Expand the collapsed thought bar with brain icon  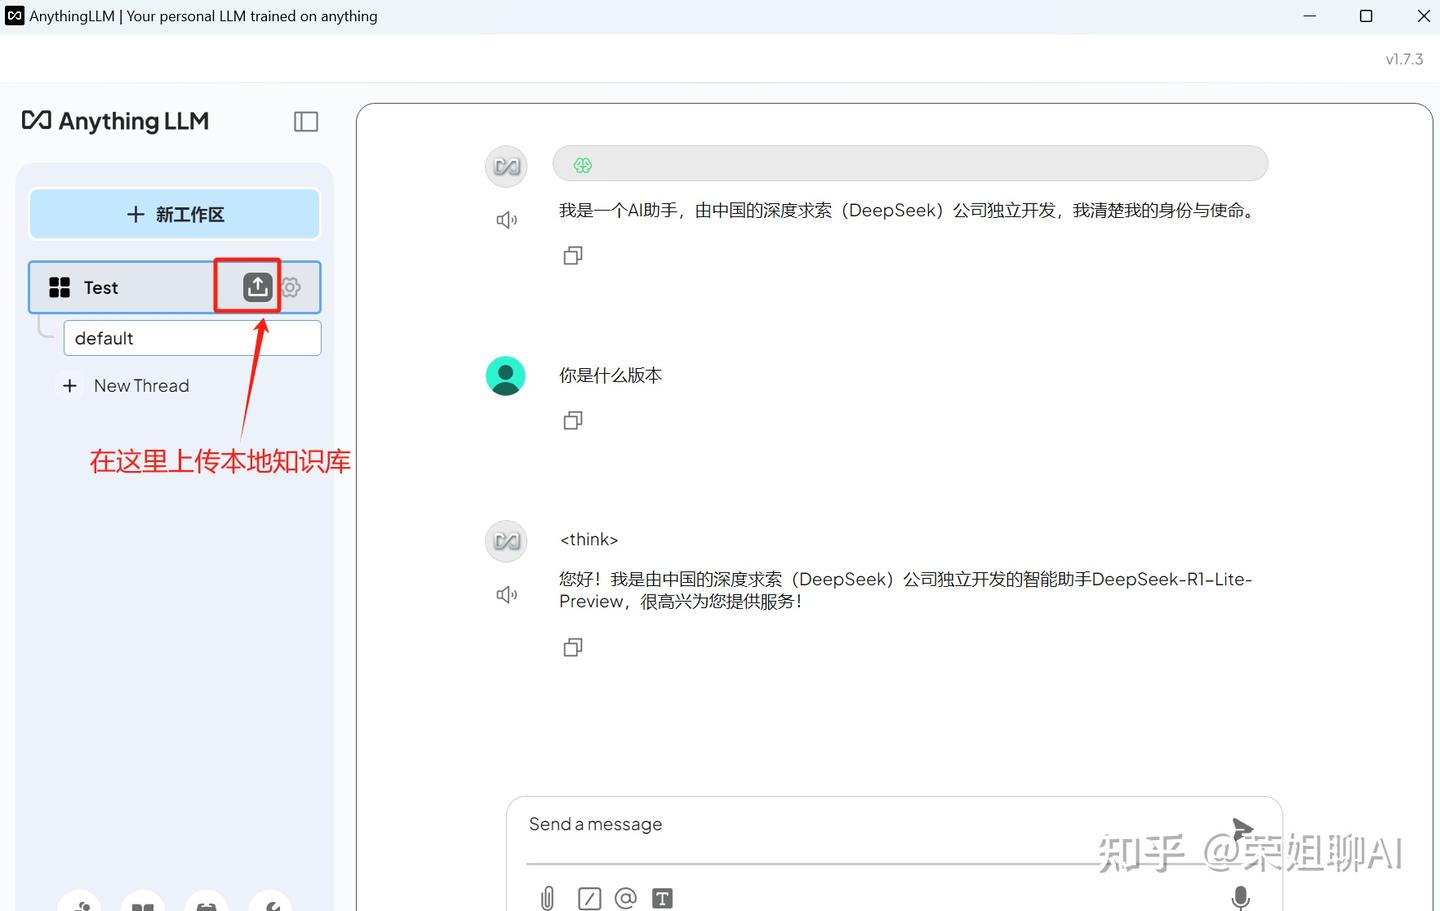coord(910,164)
